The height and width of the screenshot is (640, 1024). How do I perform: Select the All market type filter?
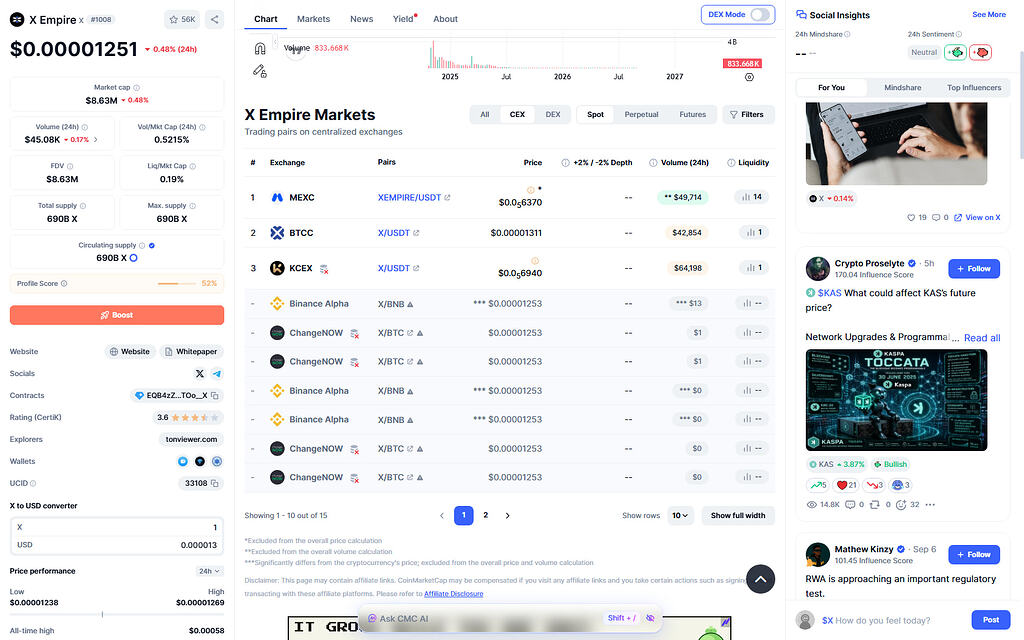(485, 114)
